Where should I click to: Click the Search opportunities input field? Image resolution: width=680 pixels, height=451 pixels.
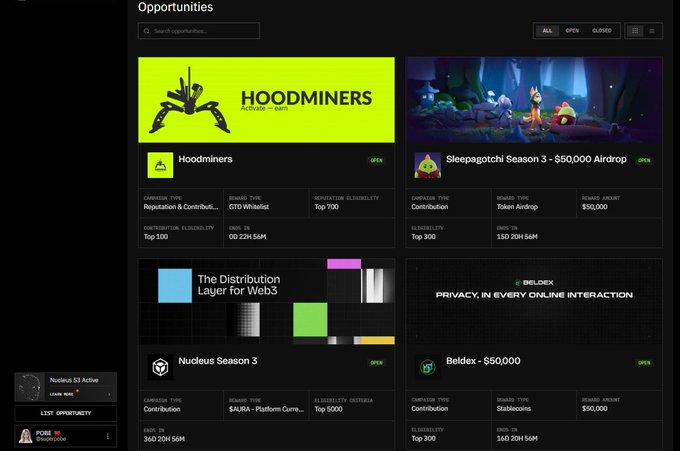point(199,31)
